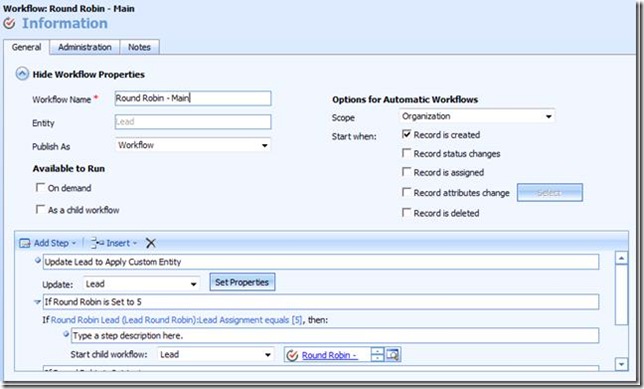Collapse the If Round Robin condition arrow
The width and height of the screenshot is (644, 389).
pyautogui.click(x=37, y=302)
